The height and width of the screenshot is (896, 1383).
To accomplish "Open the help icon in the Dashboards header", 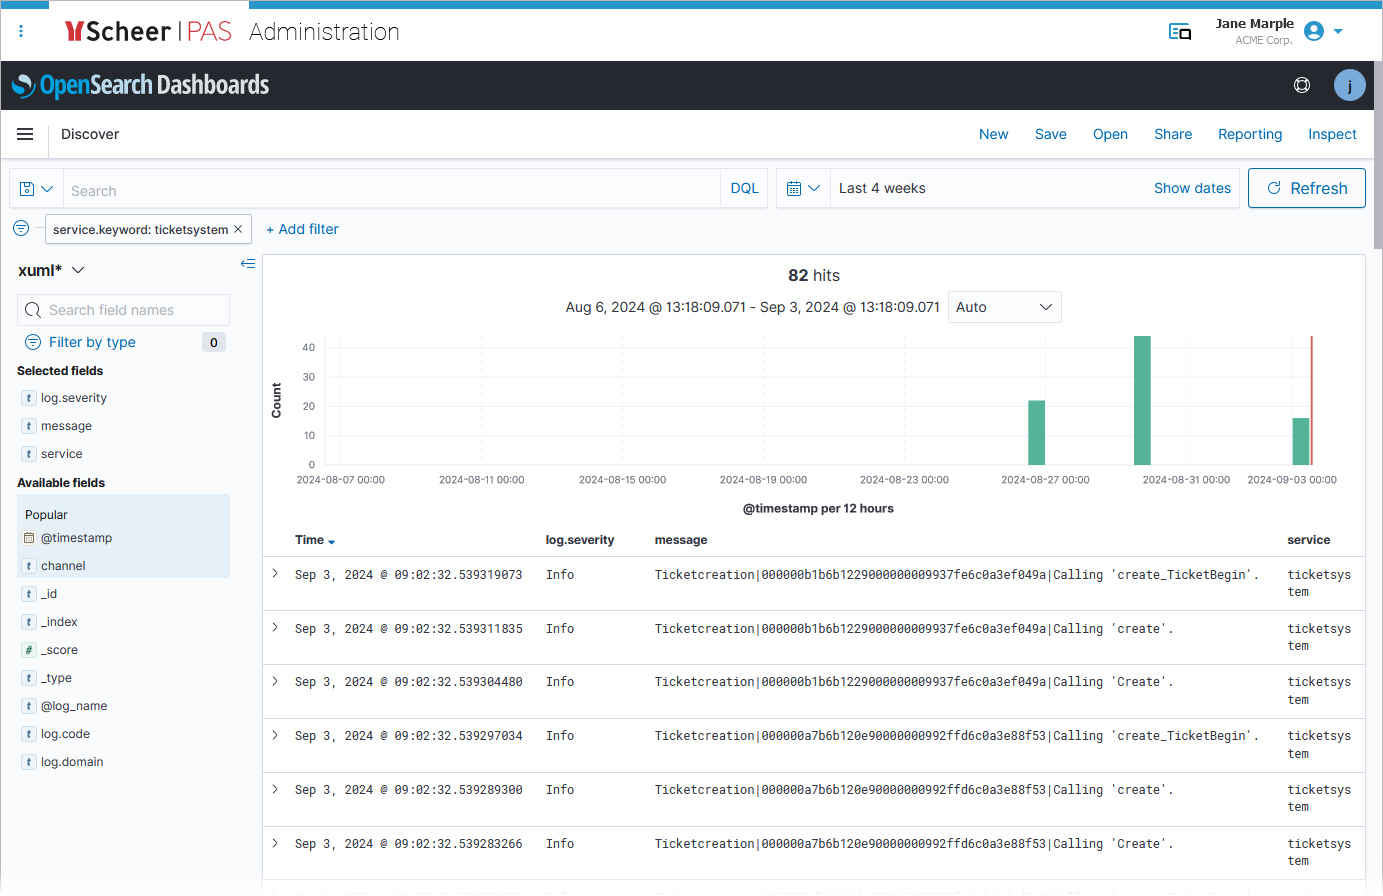I will 1302,85.
